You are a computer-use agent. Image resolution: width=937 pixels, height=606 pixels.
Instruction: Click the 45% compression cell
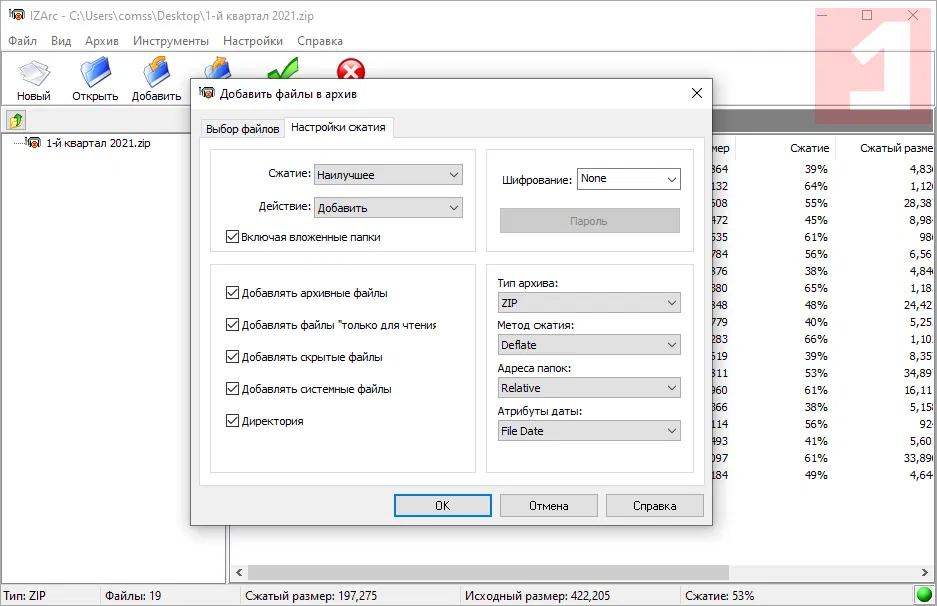pos(816,220)
